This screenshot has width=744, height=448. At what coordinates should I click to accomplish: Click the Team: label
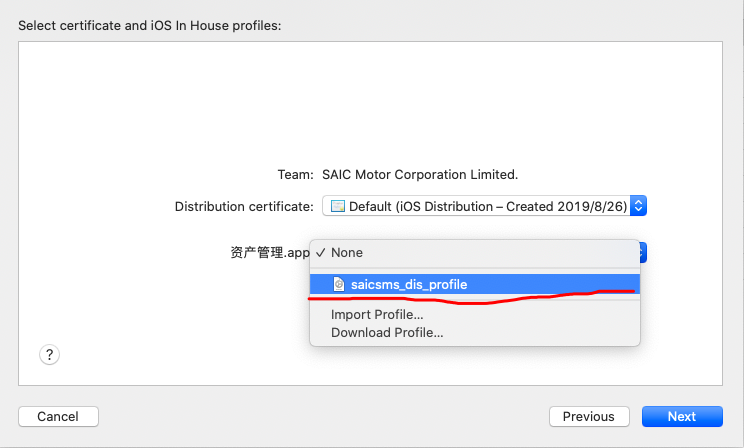tap(296, 175)
